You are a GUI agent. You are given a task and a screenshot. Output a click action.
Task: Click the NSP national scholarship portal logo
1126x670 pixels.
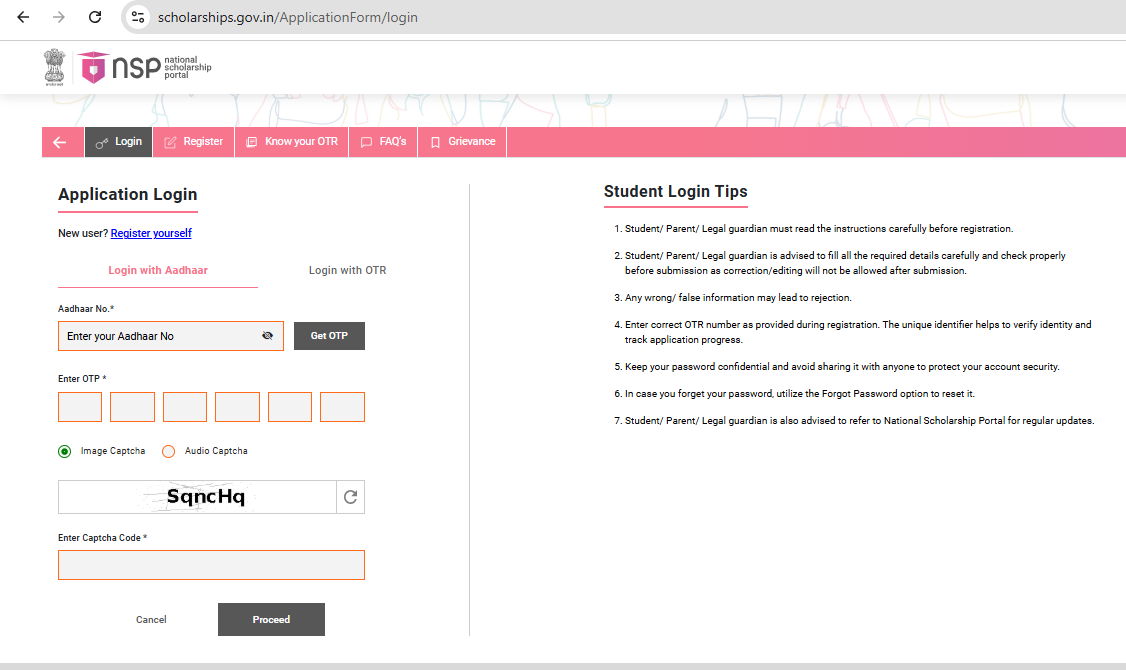point(144,68)
